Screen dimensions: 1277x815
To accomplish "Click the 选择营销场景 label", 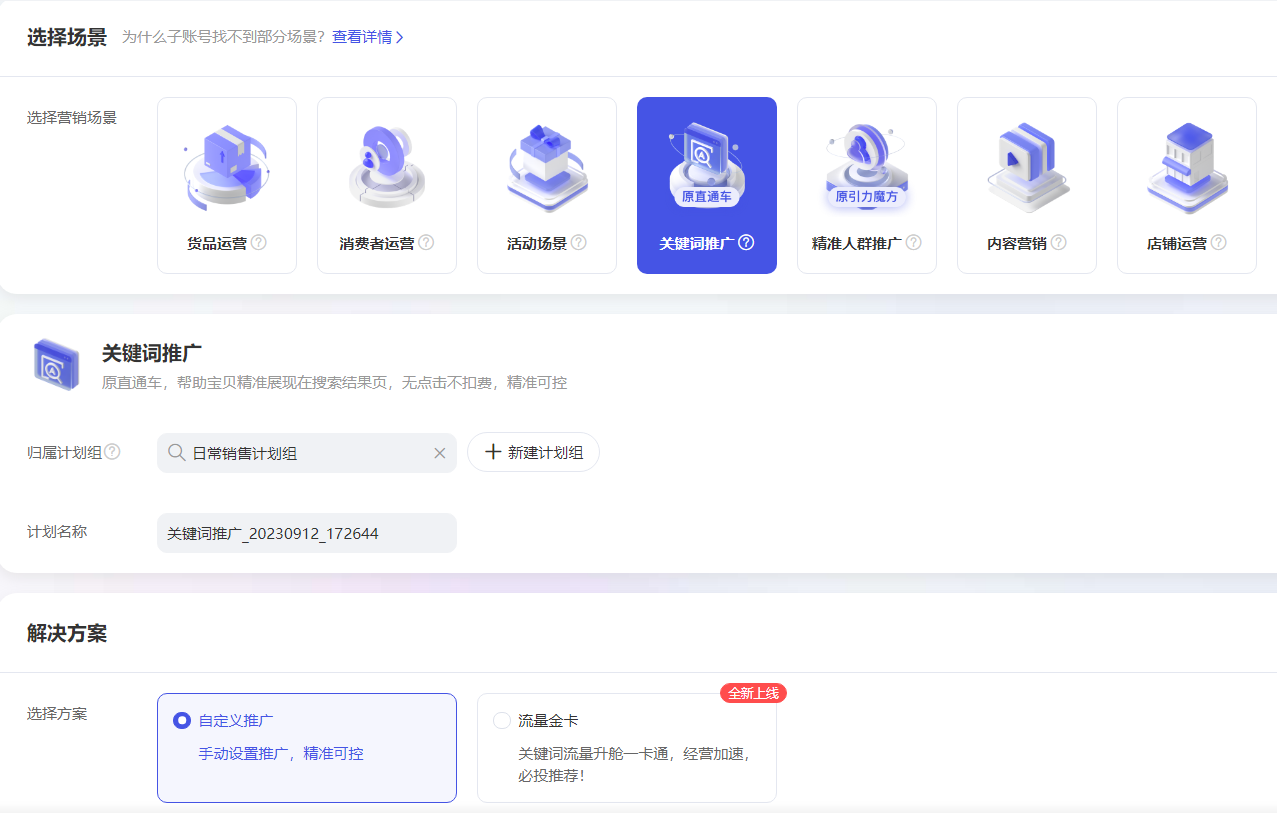I will click(x=72, y=117).
